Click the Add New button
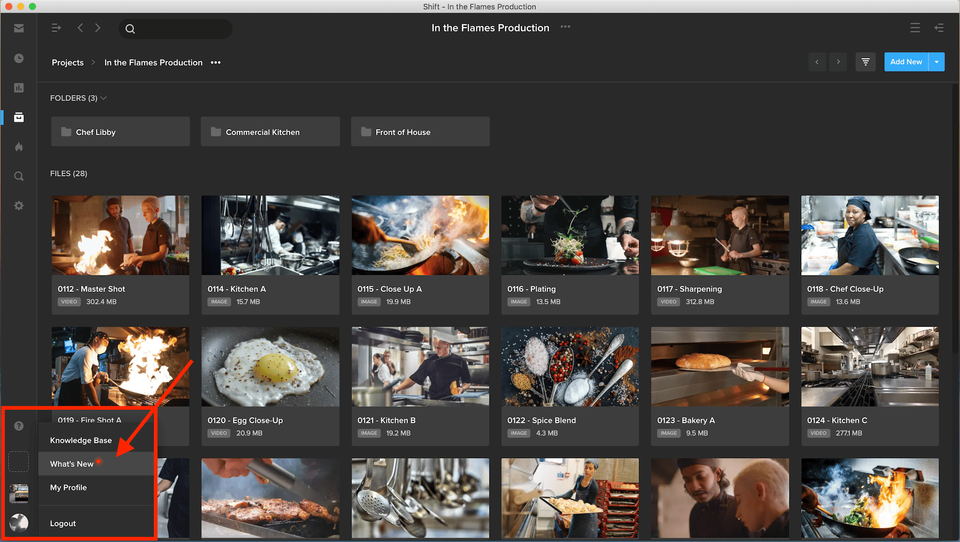The image size is (960, 542). (x=906, y=62)
